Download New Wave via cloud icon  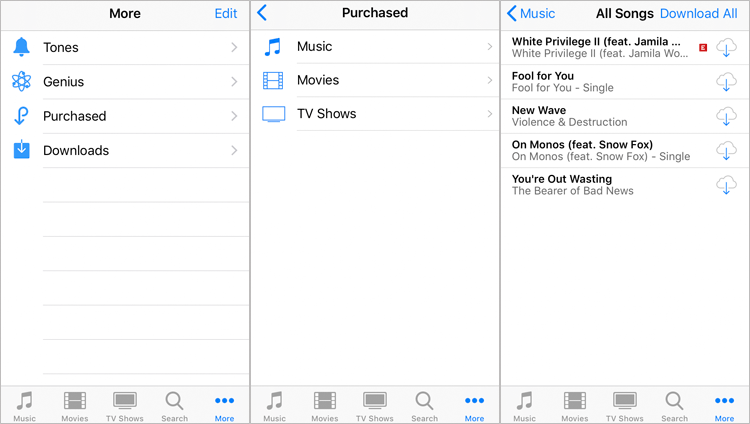coord(726,116)
